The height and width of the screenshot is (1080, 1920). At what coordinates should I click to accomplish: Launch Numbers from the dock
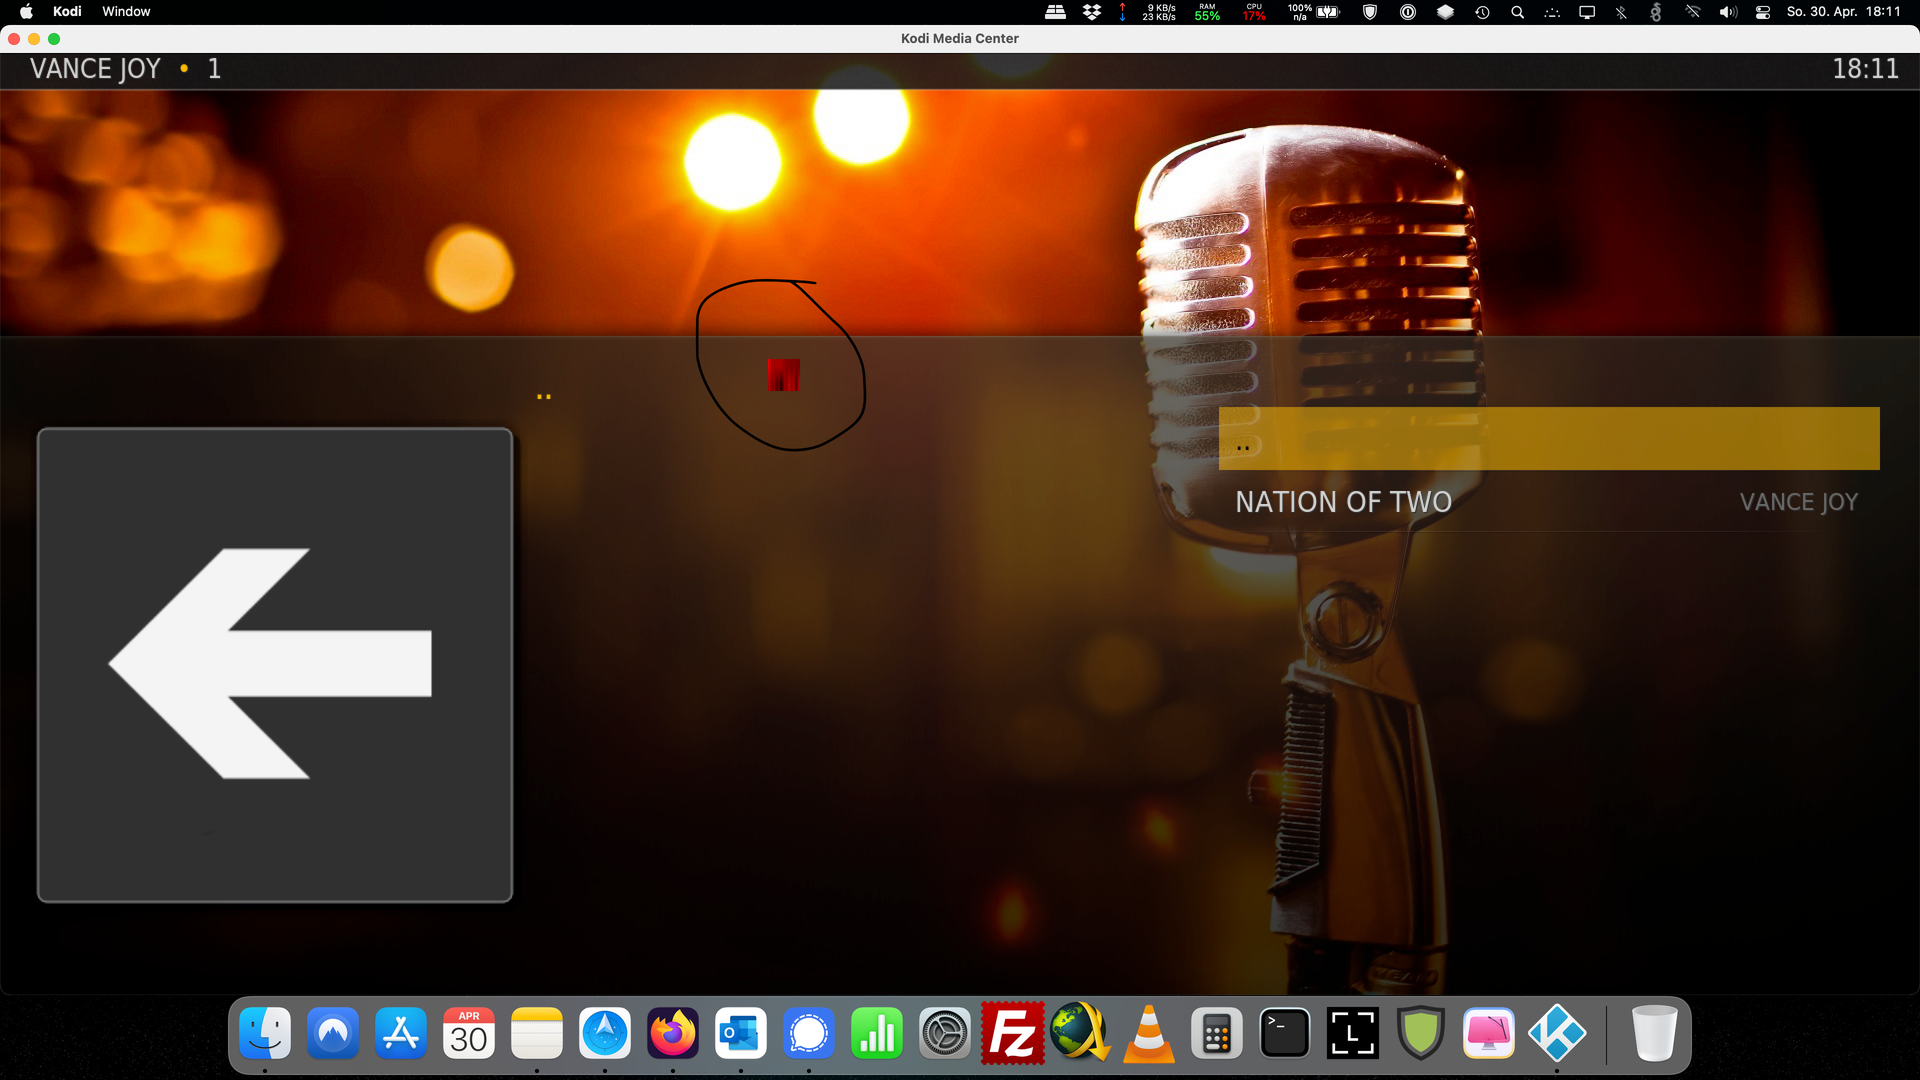coord(877,1034)
